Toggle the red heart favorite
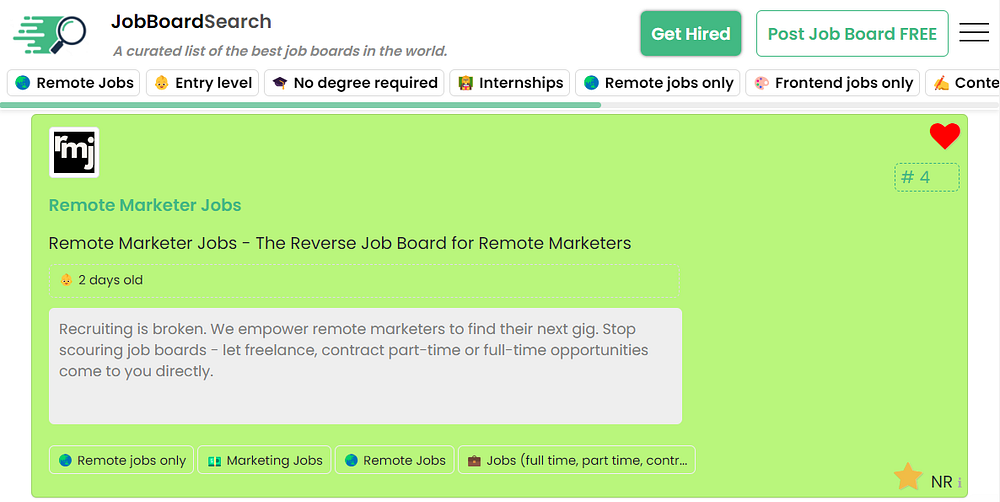1000x502 pixels. [x=944, y=137]
